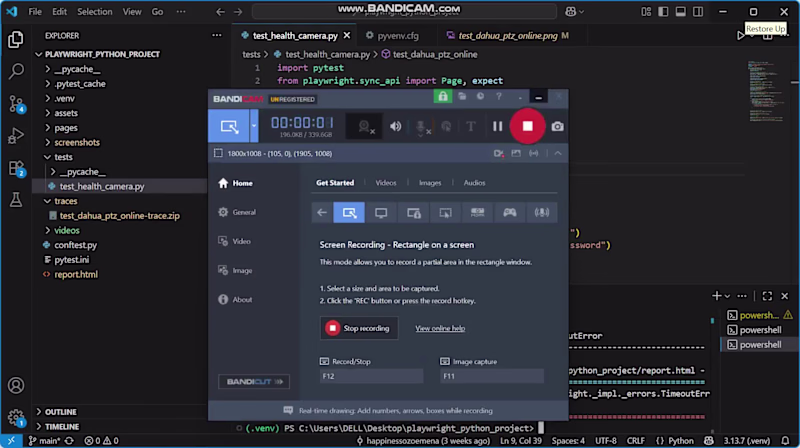Click Bandicam's red stop recording circle
The image size is (800, 448).
(x=528, y=126)
